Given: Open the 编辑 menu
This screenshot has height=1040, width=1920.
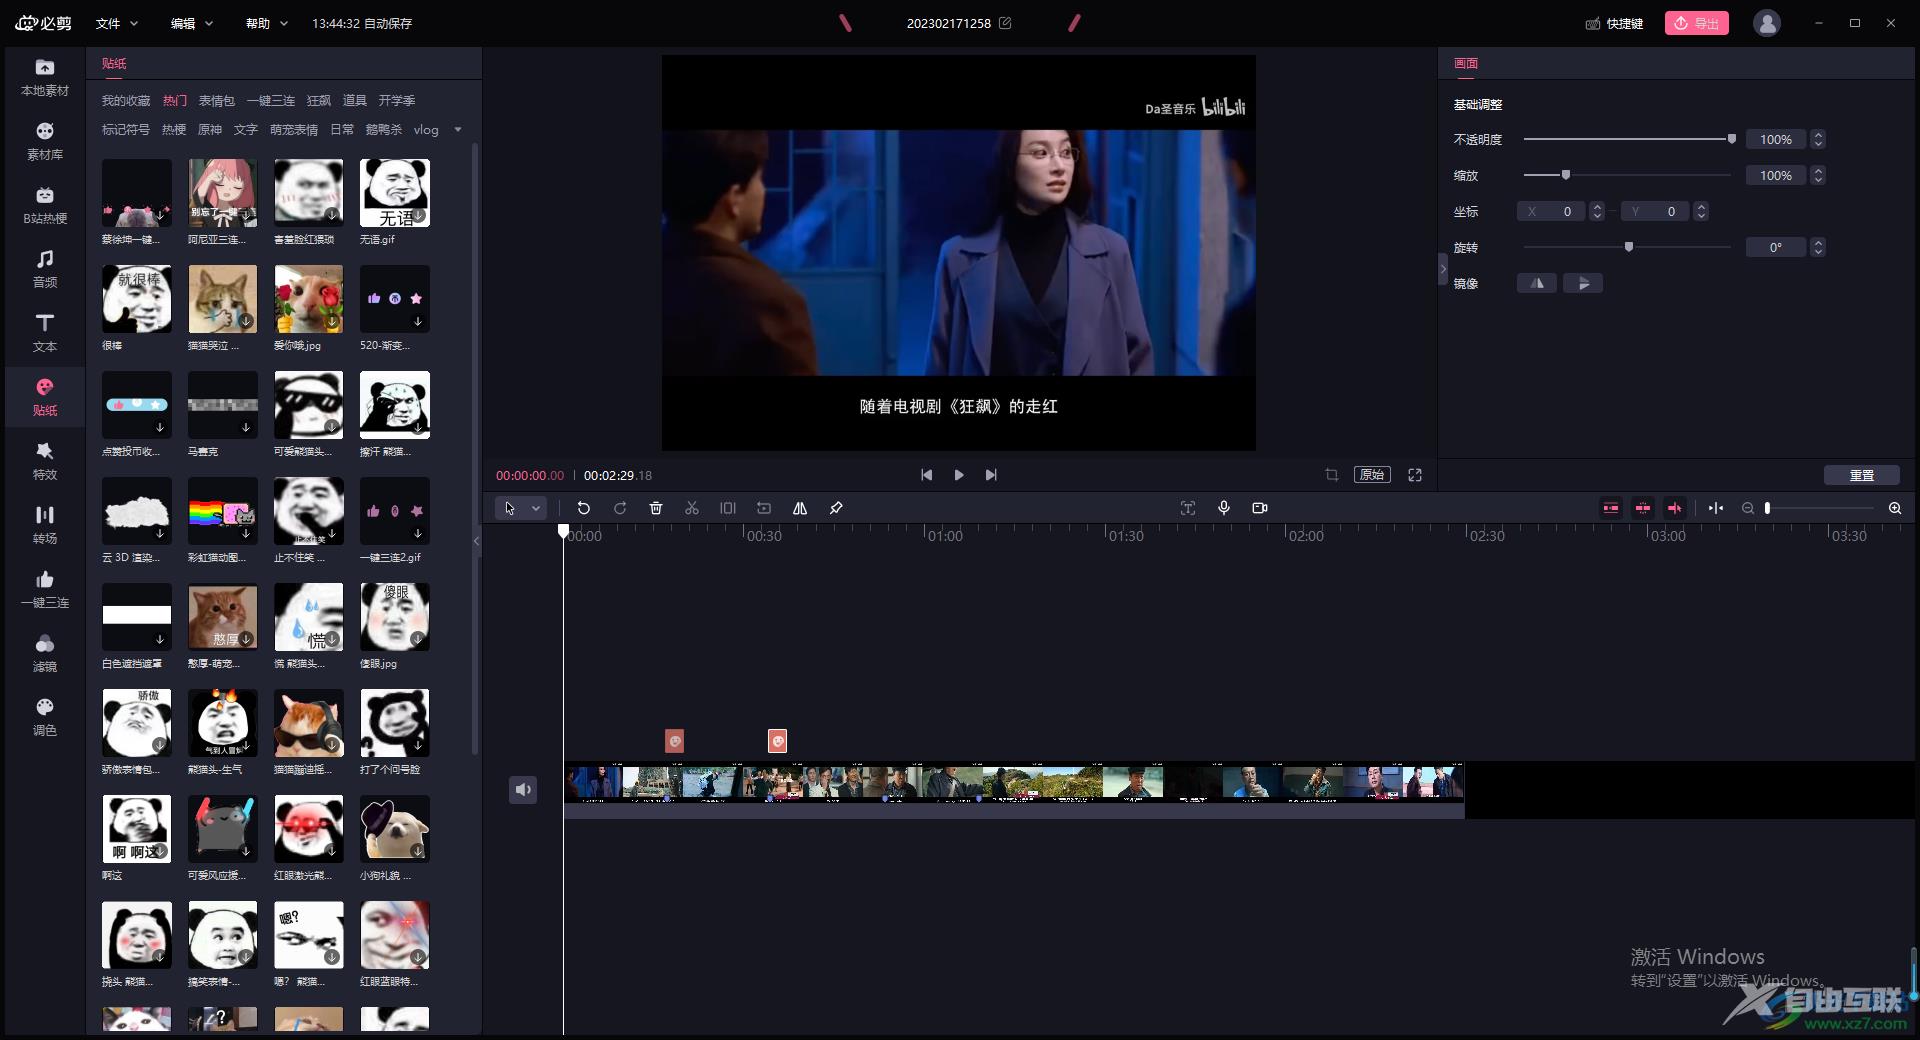Looking at the screenshot, I should tap(192, 23).
